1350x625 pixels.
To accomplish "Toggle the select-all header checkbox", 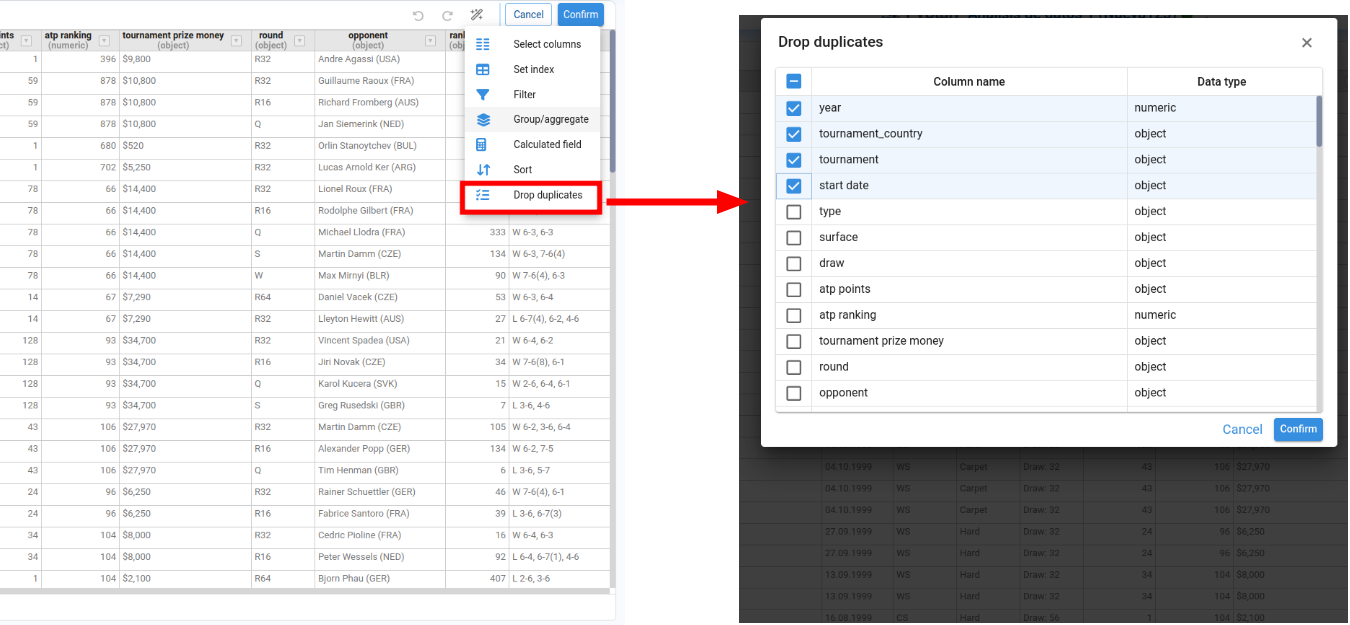I will [x=794, y=82].
